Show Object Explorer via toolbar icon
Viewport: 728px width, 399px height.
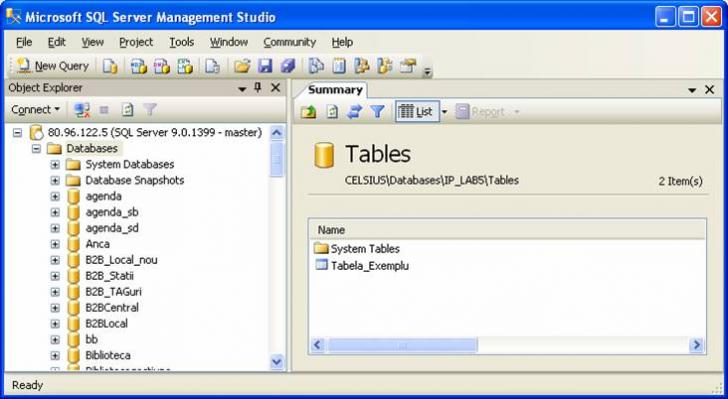click(362, 66)
